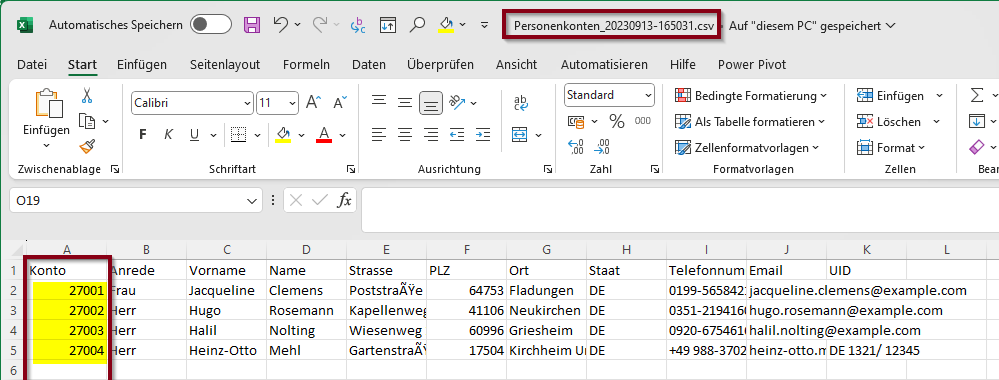The image size is (999, 380).
Task: Click the Copy icon
Action: (87, 121)
